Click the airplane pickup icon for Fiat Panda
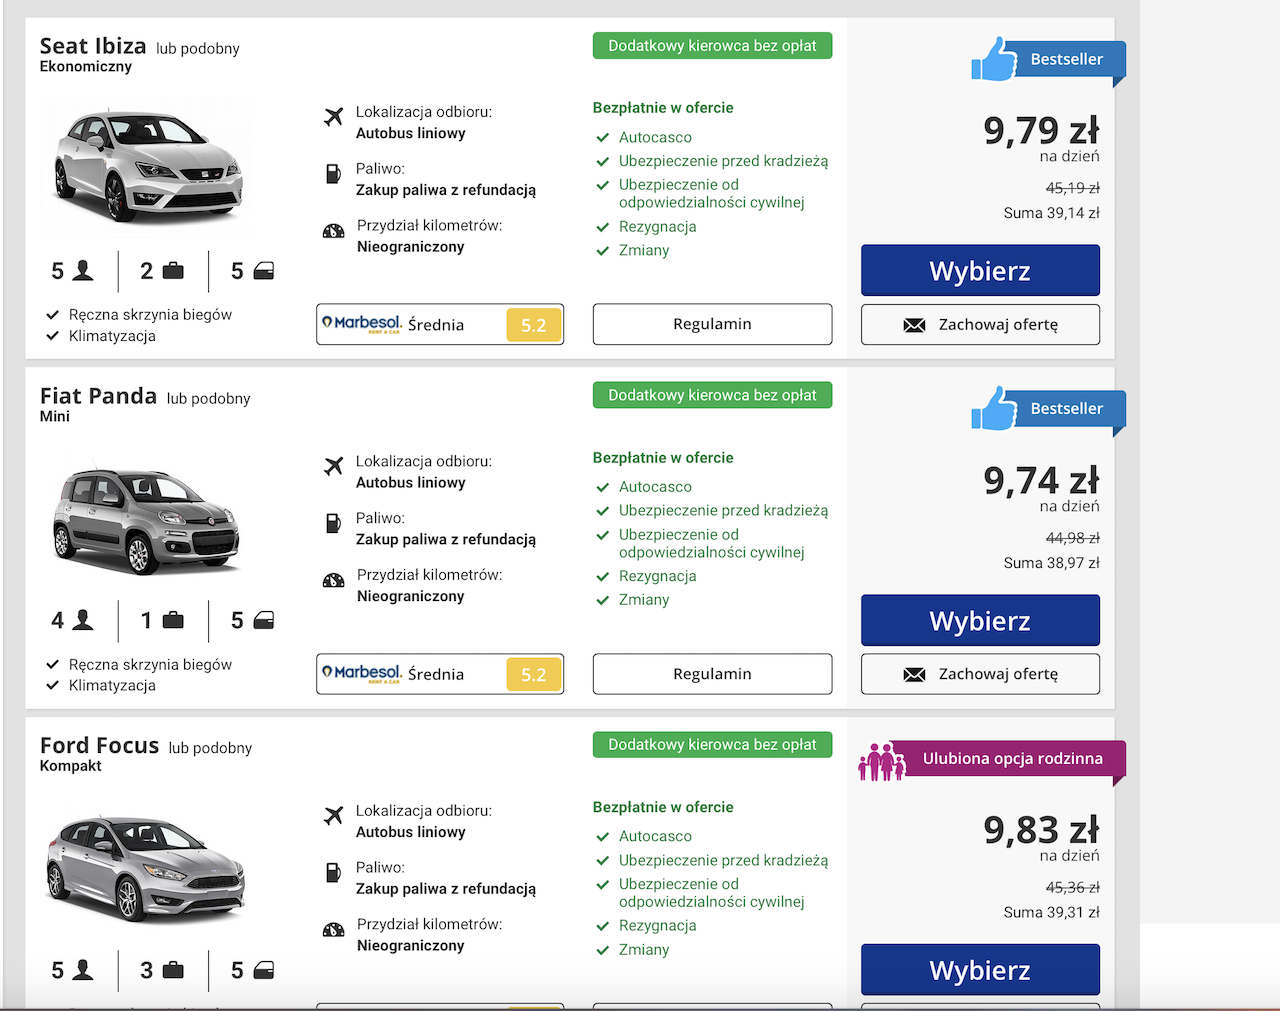This screenshot has height=1011, width=1280. click(334, 466)
